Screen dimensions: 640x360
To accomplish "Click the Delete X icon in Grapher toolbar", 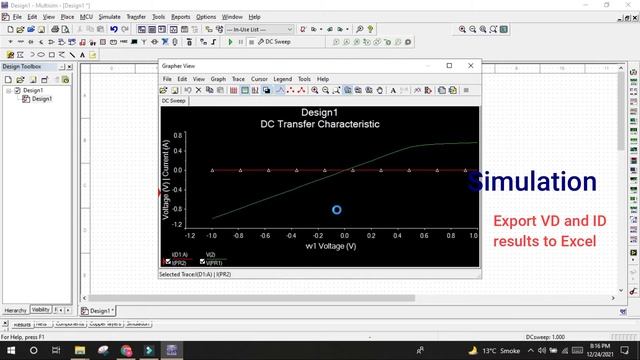I will click(198, 90).
